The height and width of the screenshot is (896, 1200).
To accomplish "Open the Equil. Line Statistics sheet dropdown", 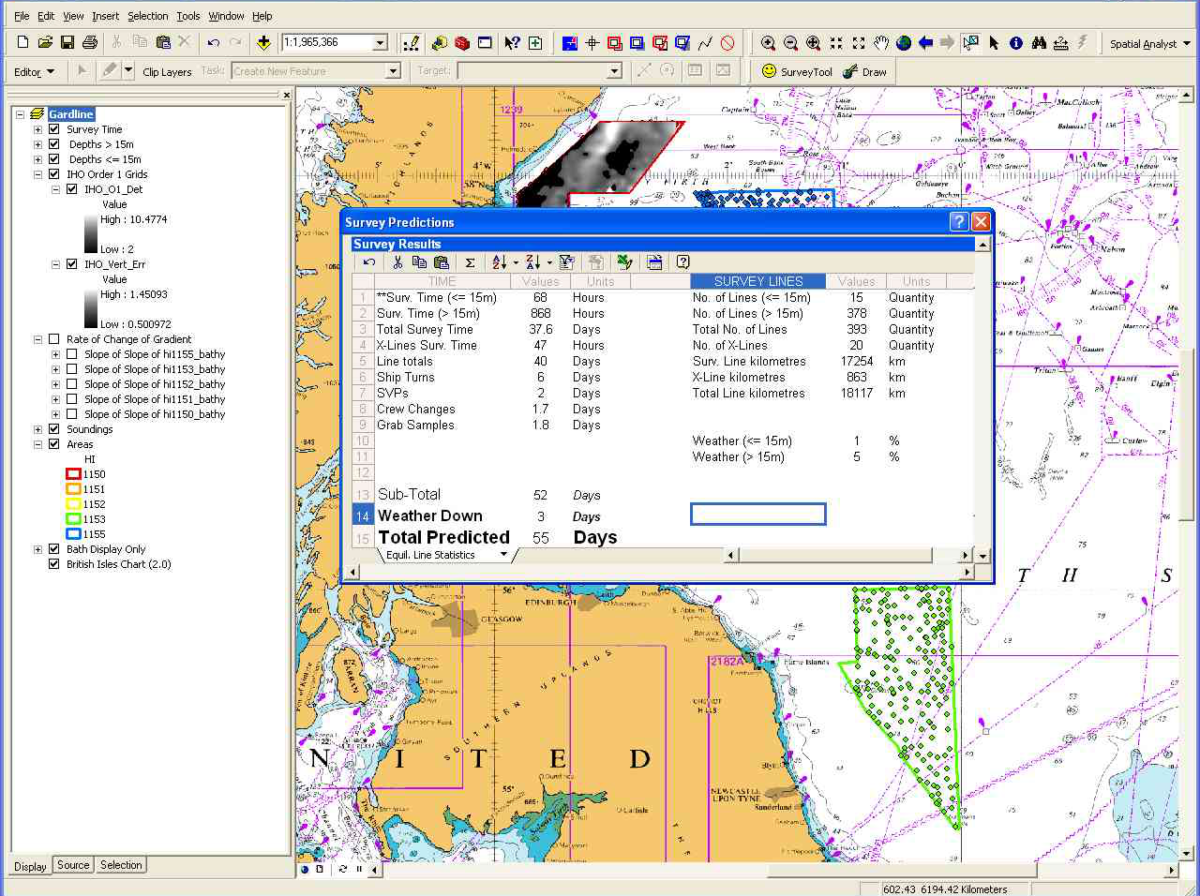I will click(x=503, y=555).
